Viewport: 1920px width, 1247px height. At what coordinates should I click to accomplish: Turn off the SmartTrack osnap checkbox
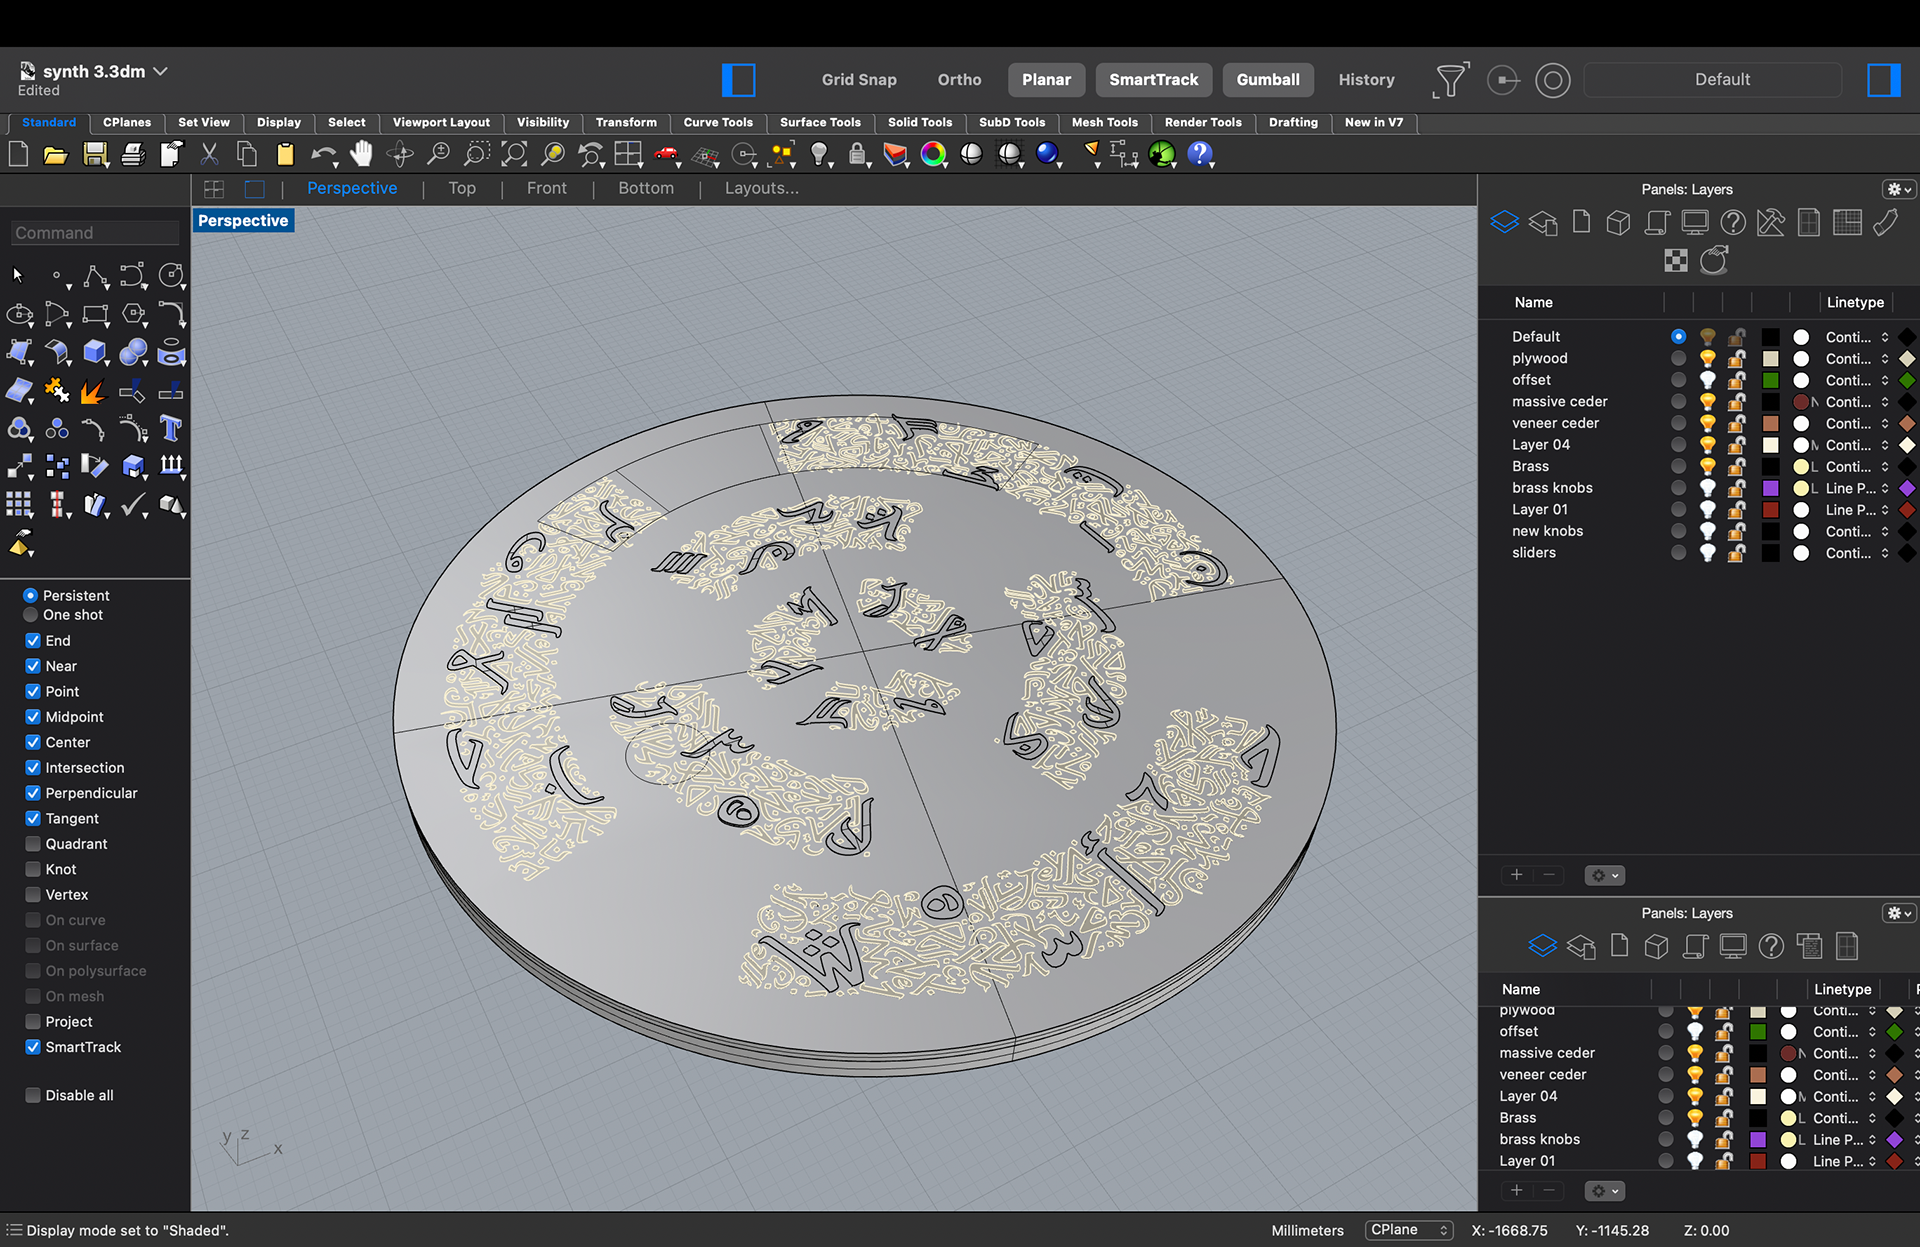(x=33, y=1046)
